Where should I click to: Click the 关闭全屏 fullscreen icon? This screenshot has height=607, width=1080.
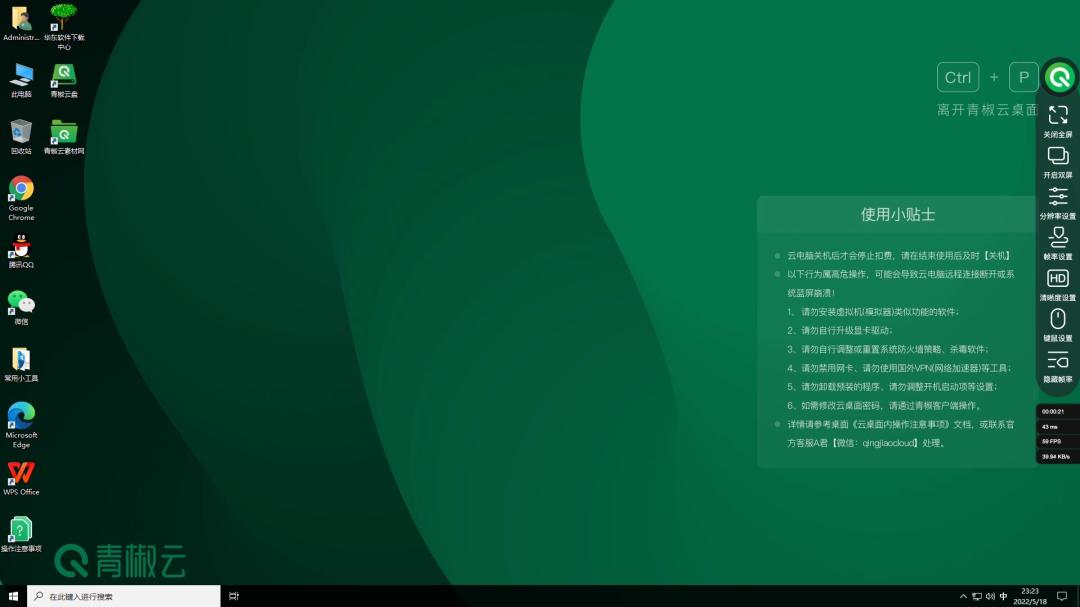[1058, 116]
